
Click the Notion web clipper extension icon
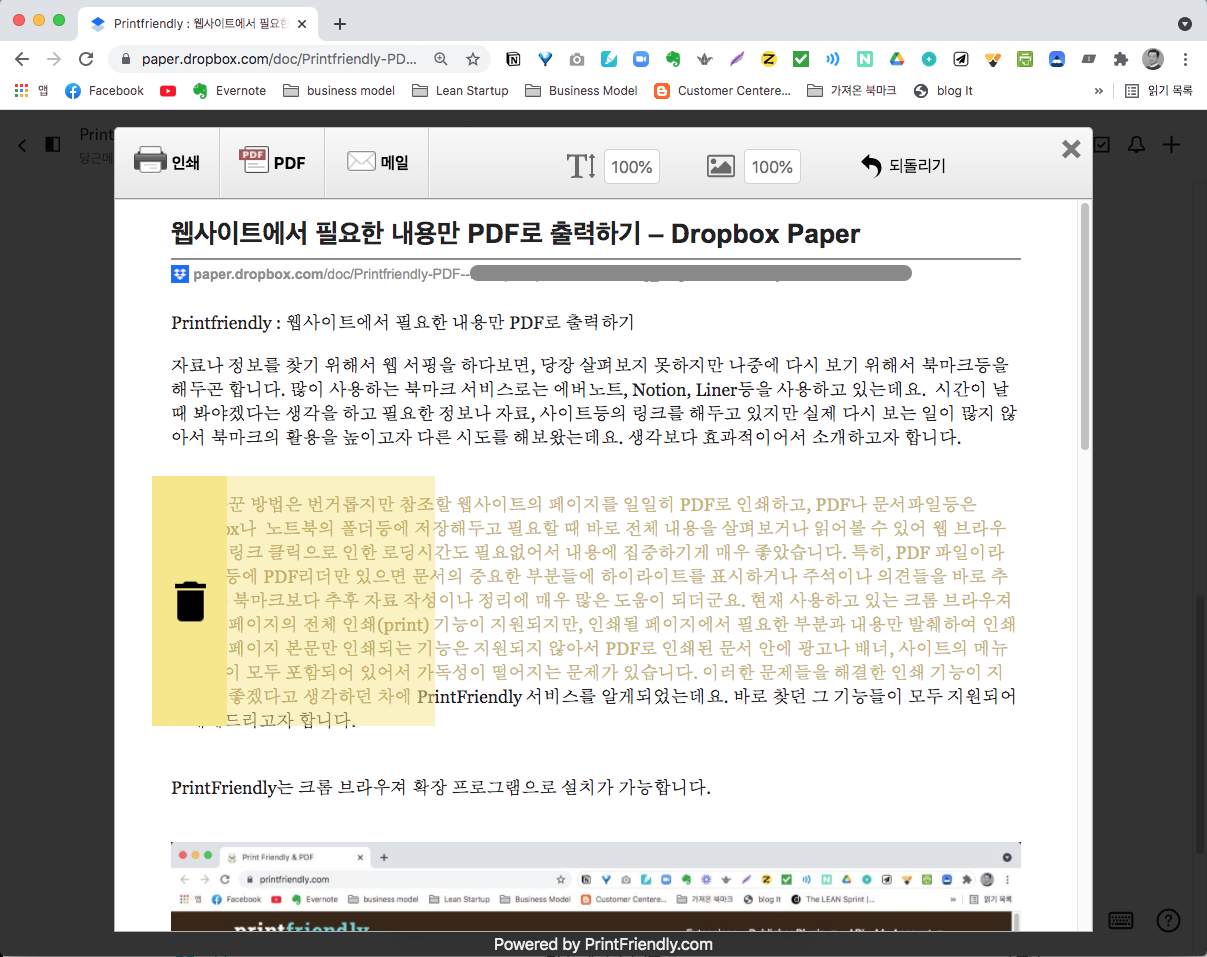tap(513, 59)
